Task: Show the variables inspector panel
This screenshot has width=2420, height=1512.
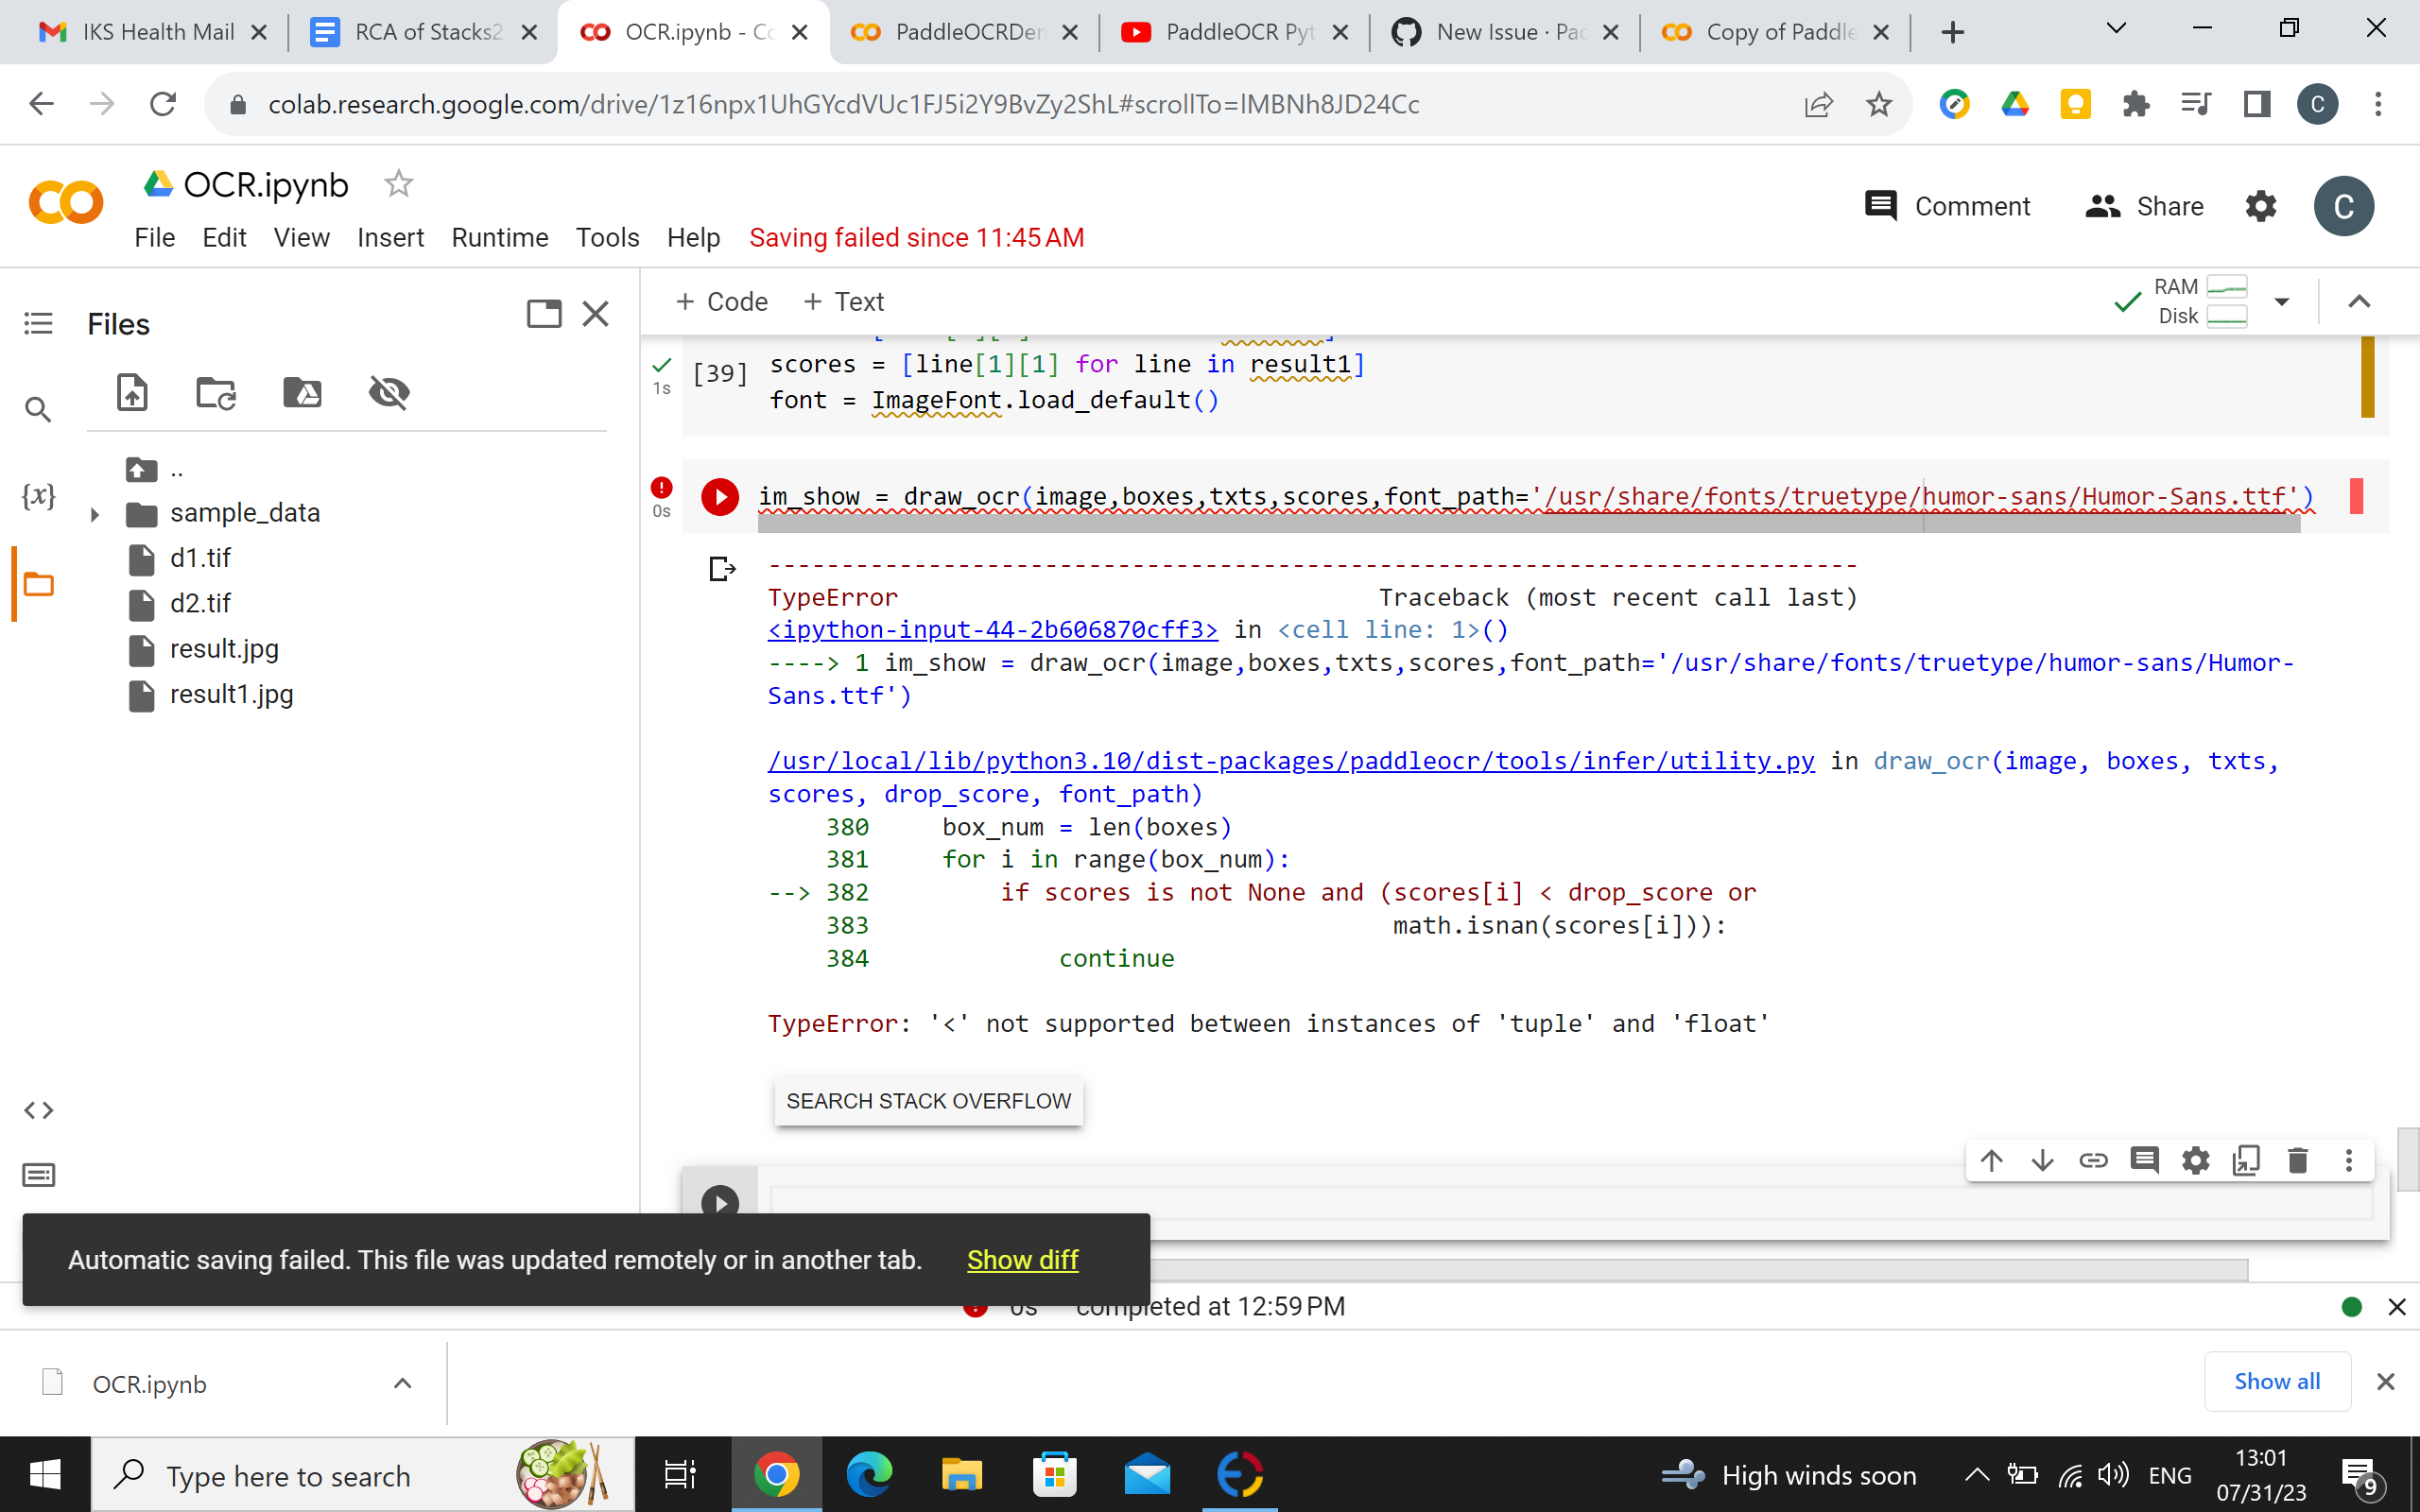Action: pos(38,494)
